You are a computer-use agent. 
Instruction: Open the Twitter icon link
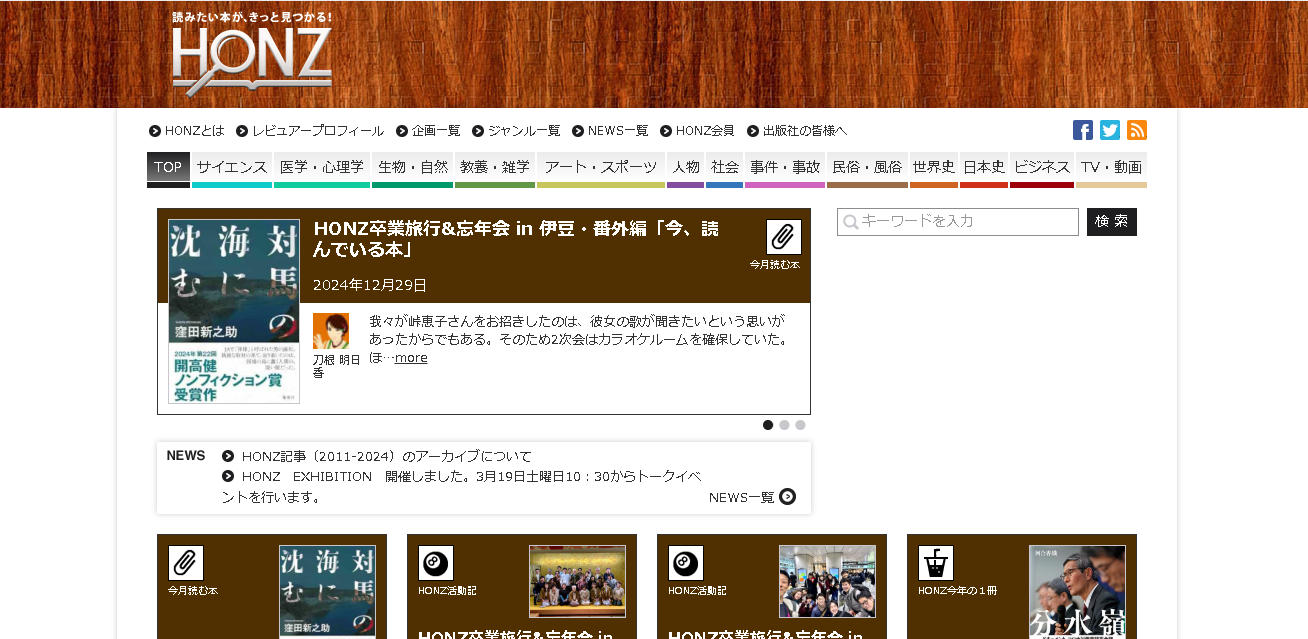(x=1109, y=130)
